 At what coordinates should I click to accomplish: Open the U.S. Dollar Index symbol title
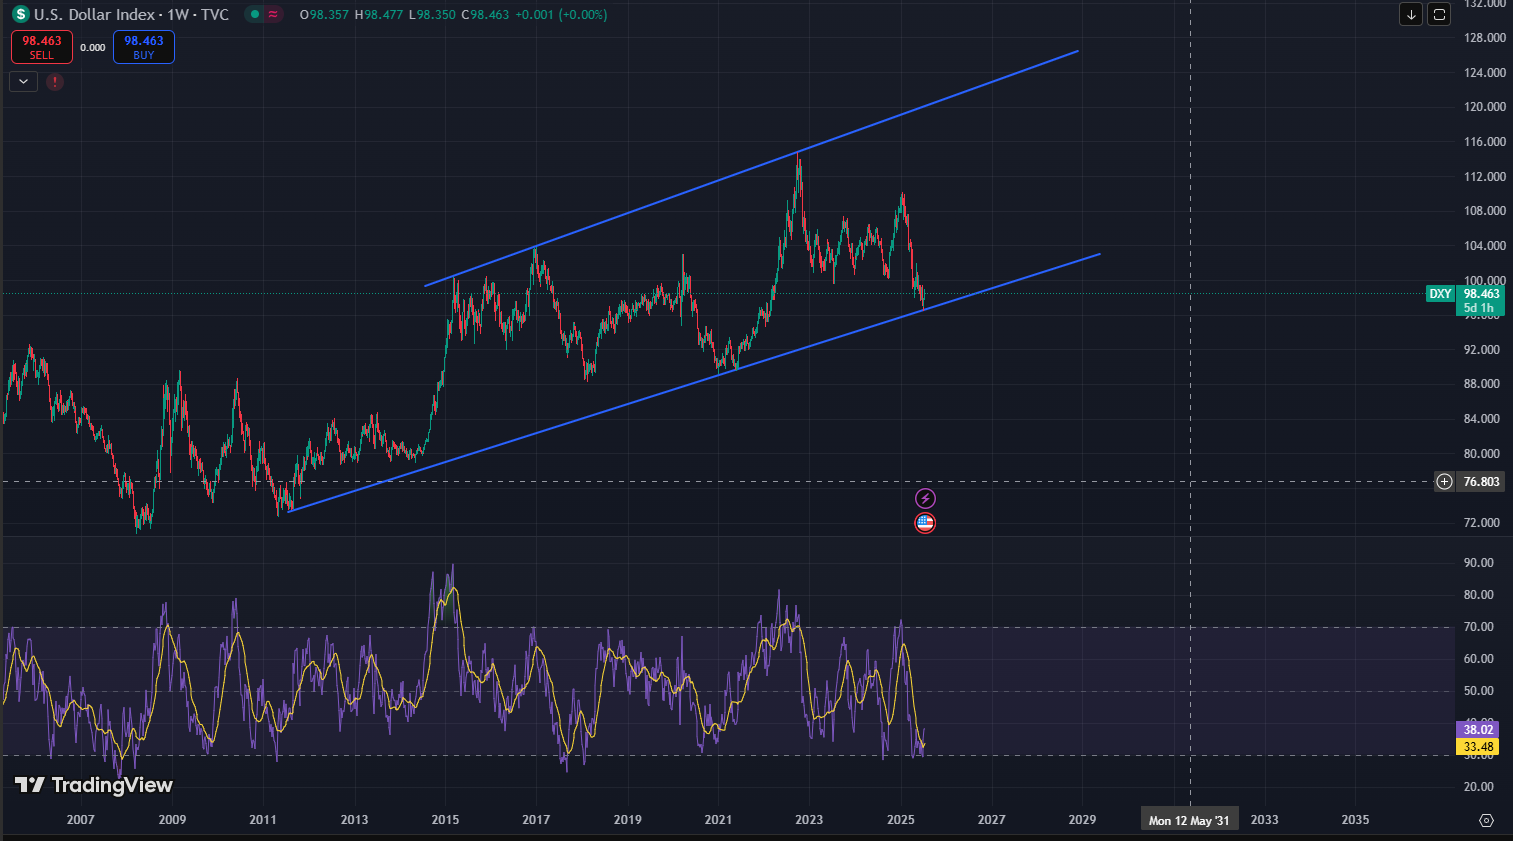131,14
